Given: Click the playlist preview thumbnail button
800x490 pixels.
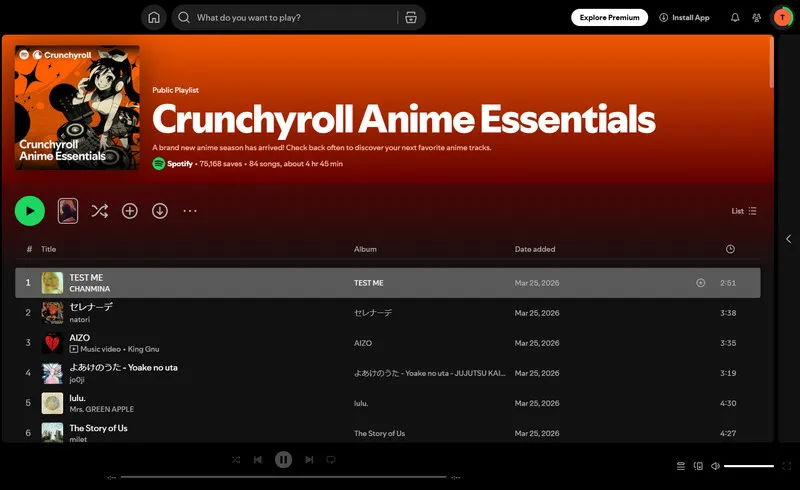Looking at the screenshot, I should pyautogui.click(x=68, y=211).
